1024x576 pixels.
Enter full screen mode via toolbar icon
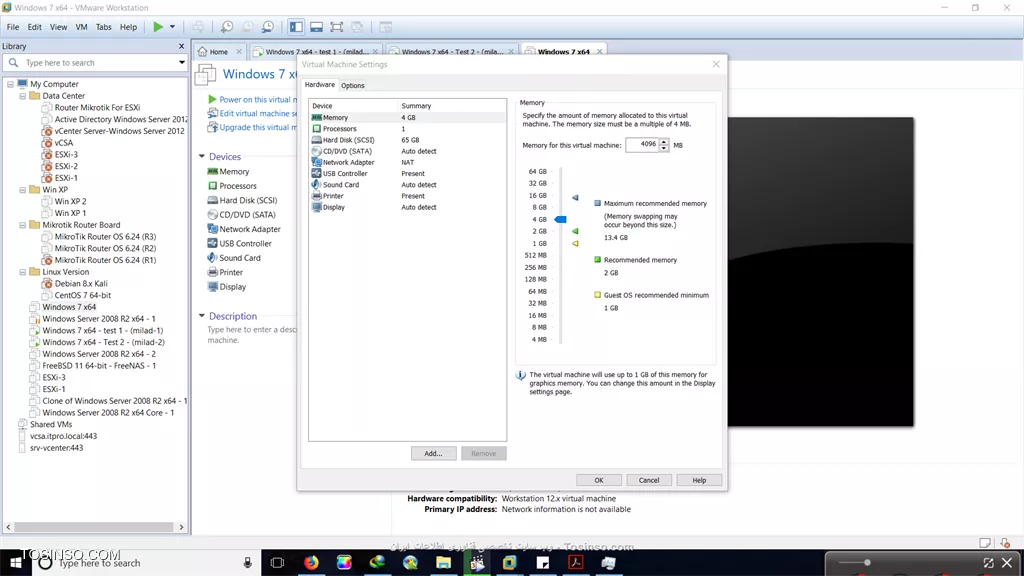[336, 27]
